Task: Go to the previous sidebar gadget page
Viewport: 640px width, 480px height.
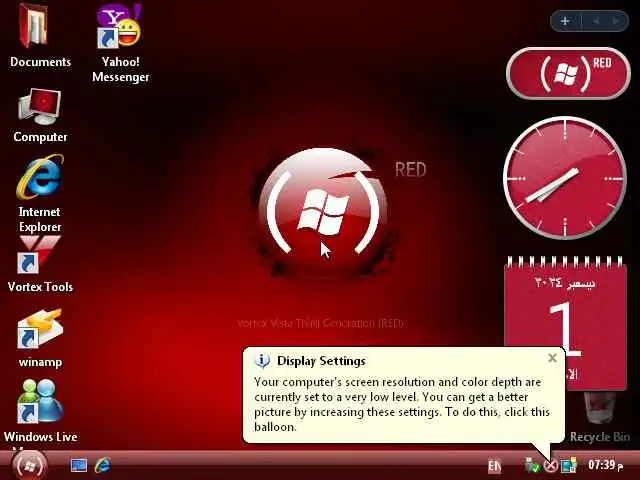Action: tap(596, 21)
